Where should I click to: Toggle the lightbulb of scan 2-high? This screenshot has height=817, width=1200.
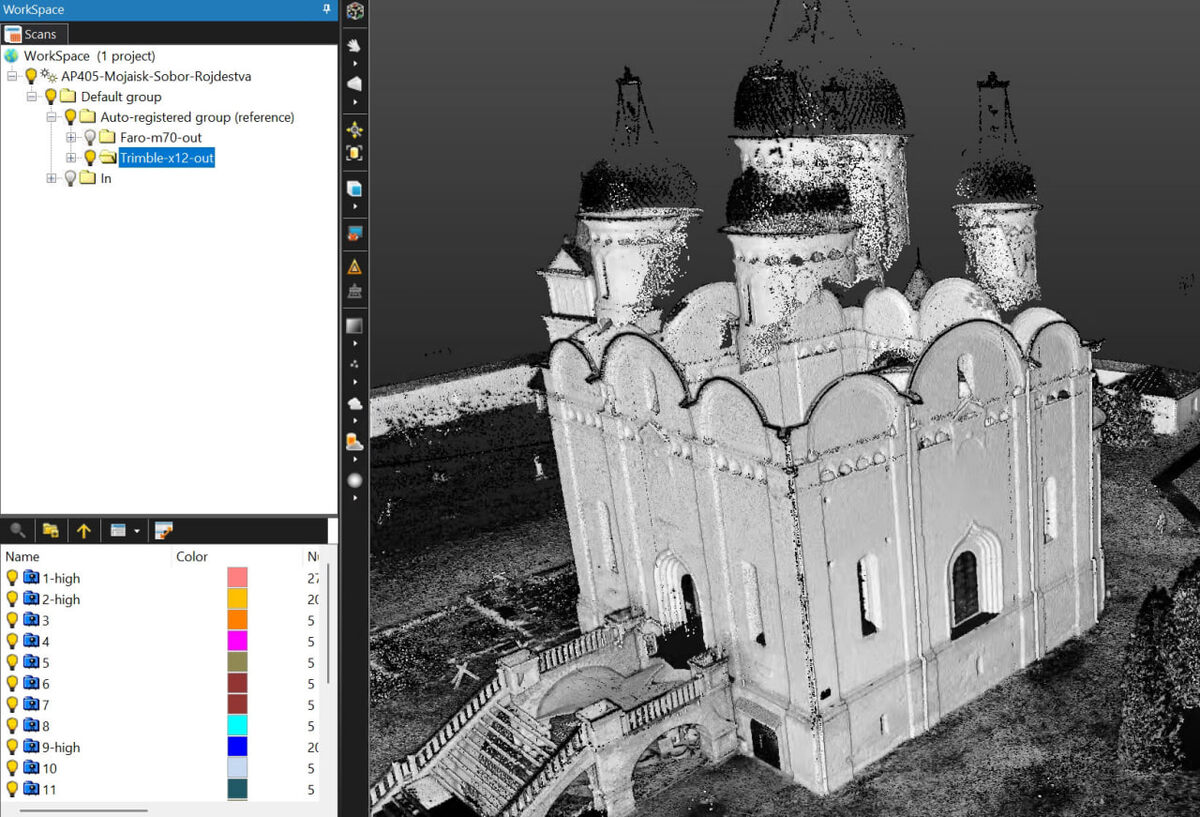pos(12,599)
